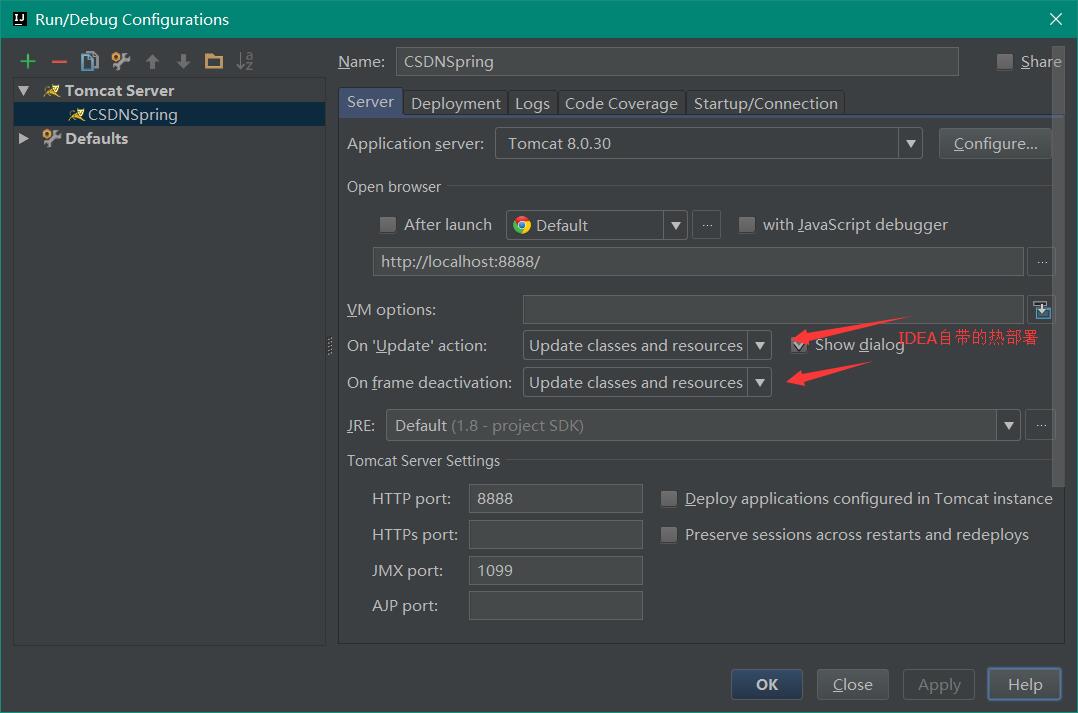Click the Configure... button
The image size is (1078, 713).
click(995, 144)
